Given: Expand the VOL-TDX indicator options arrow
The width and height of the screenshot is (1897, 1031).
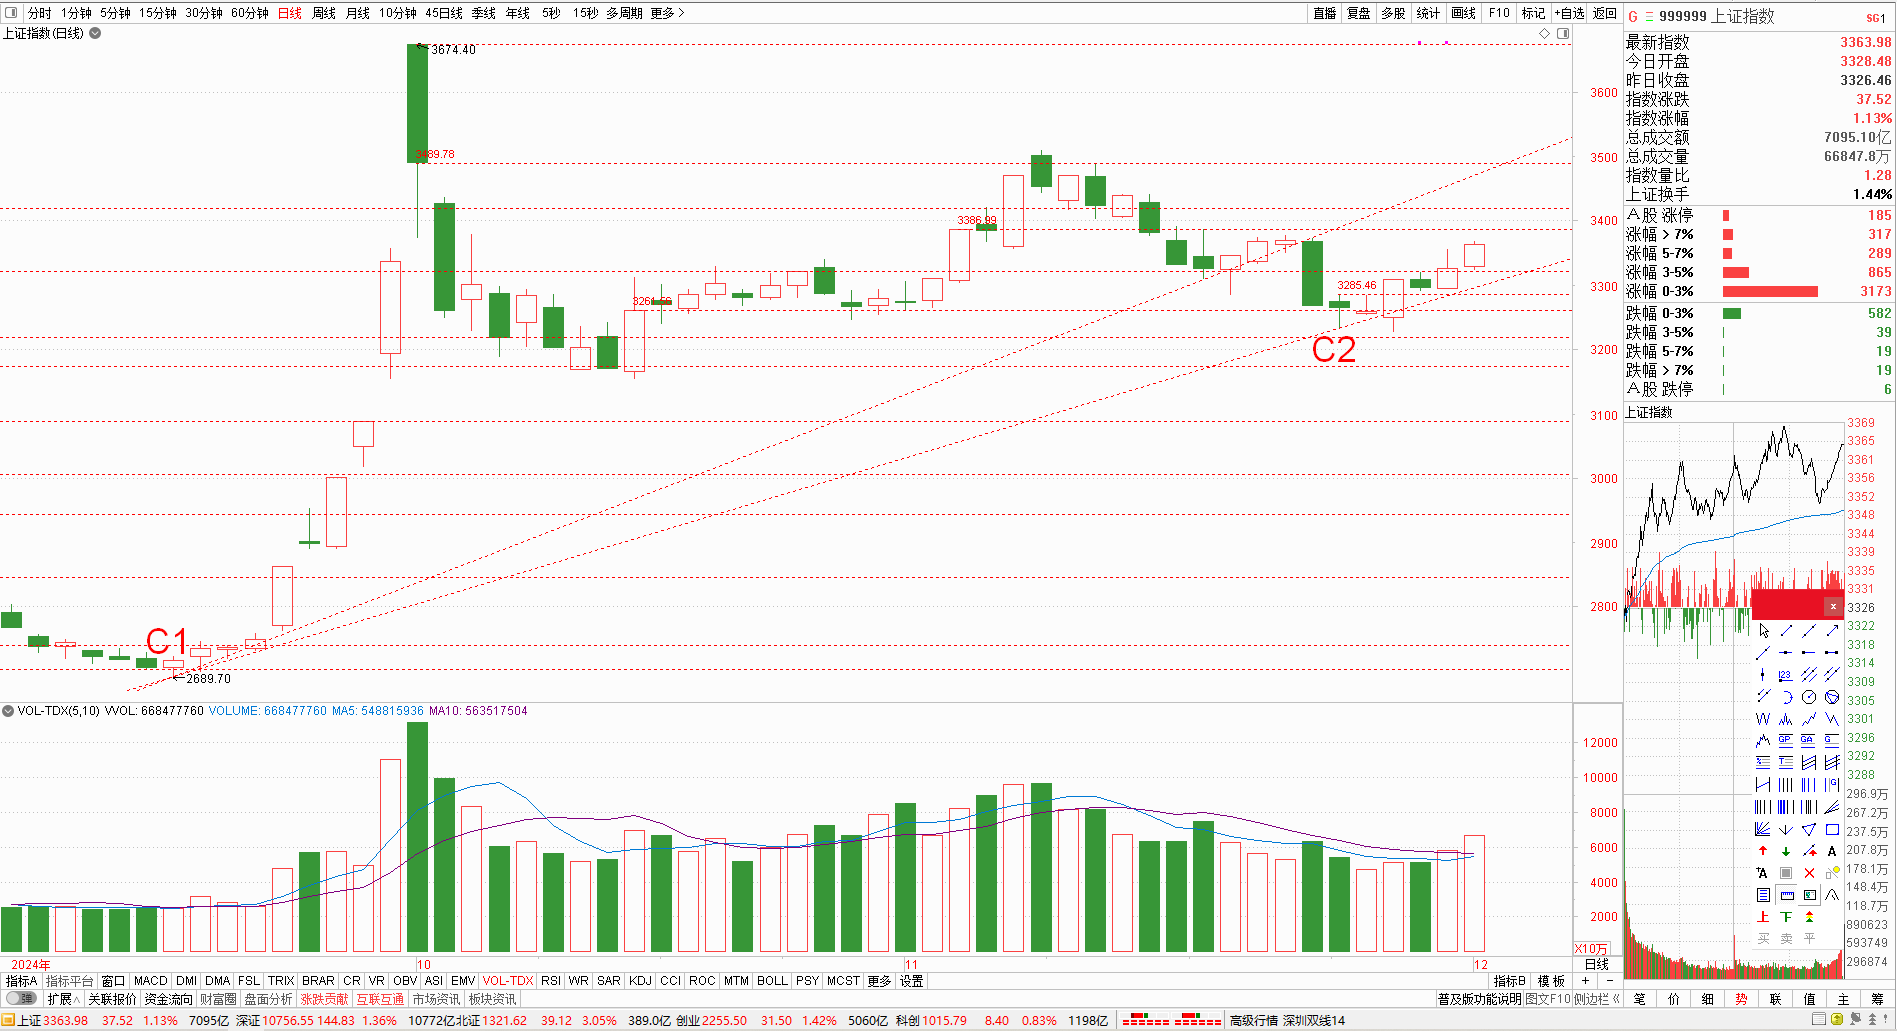Looking at the screenshot, I should click(x=8, y=711).
